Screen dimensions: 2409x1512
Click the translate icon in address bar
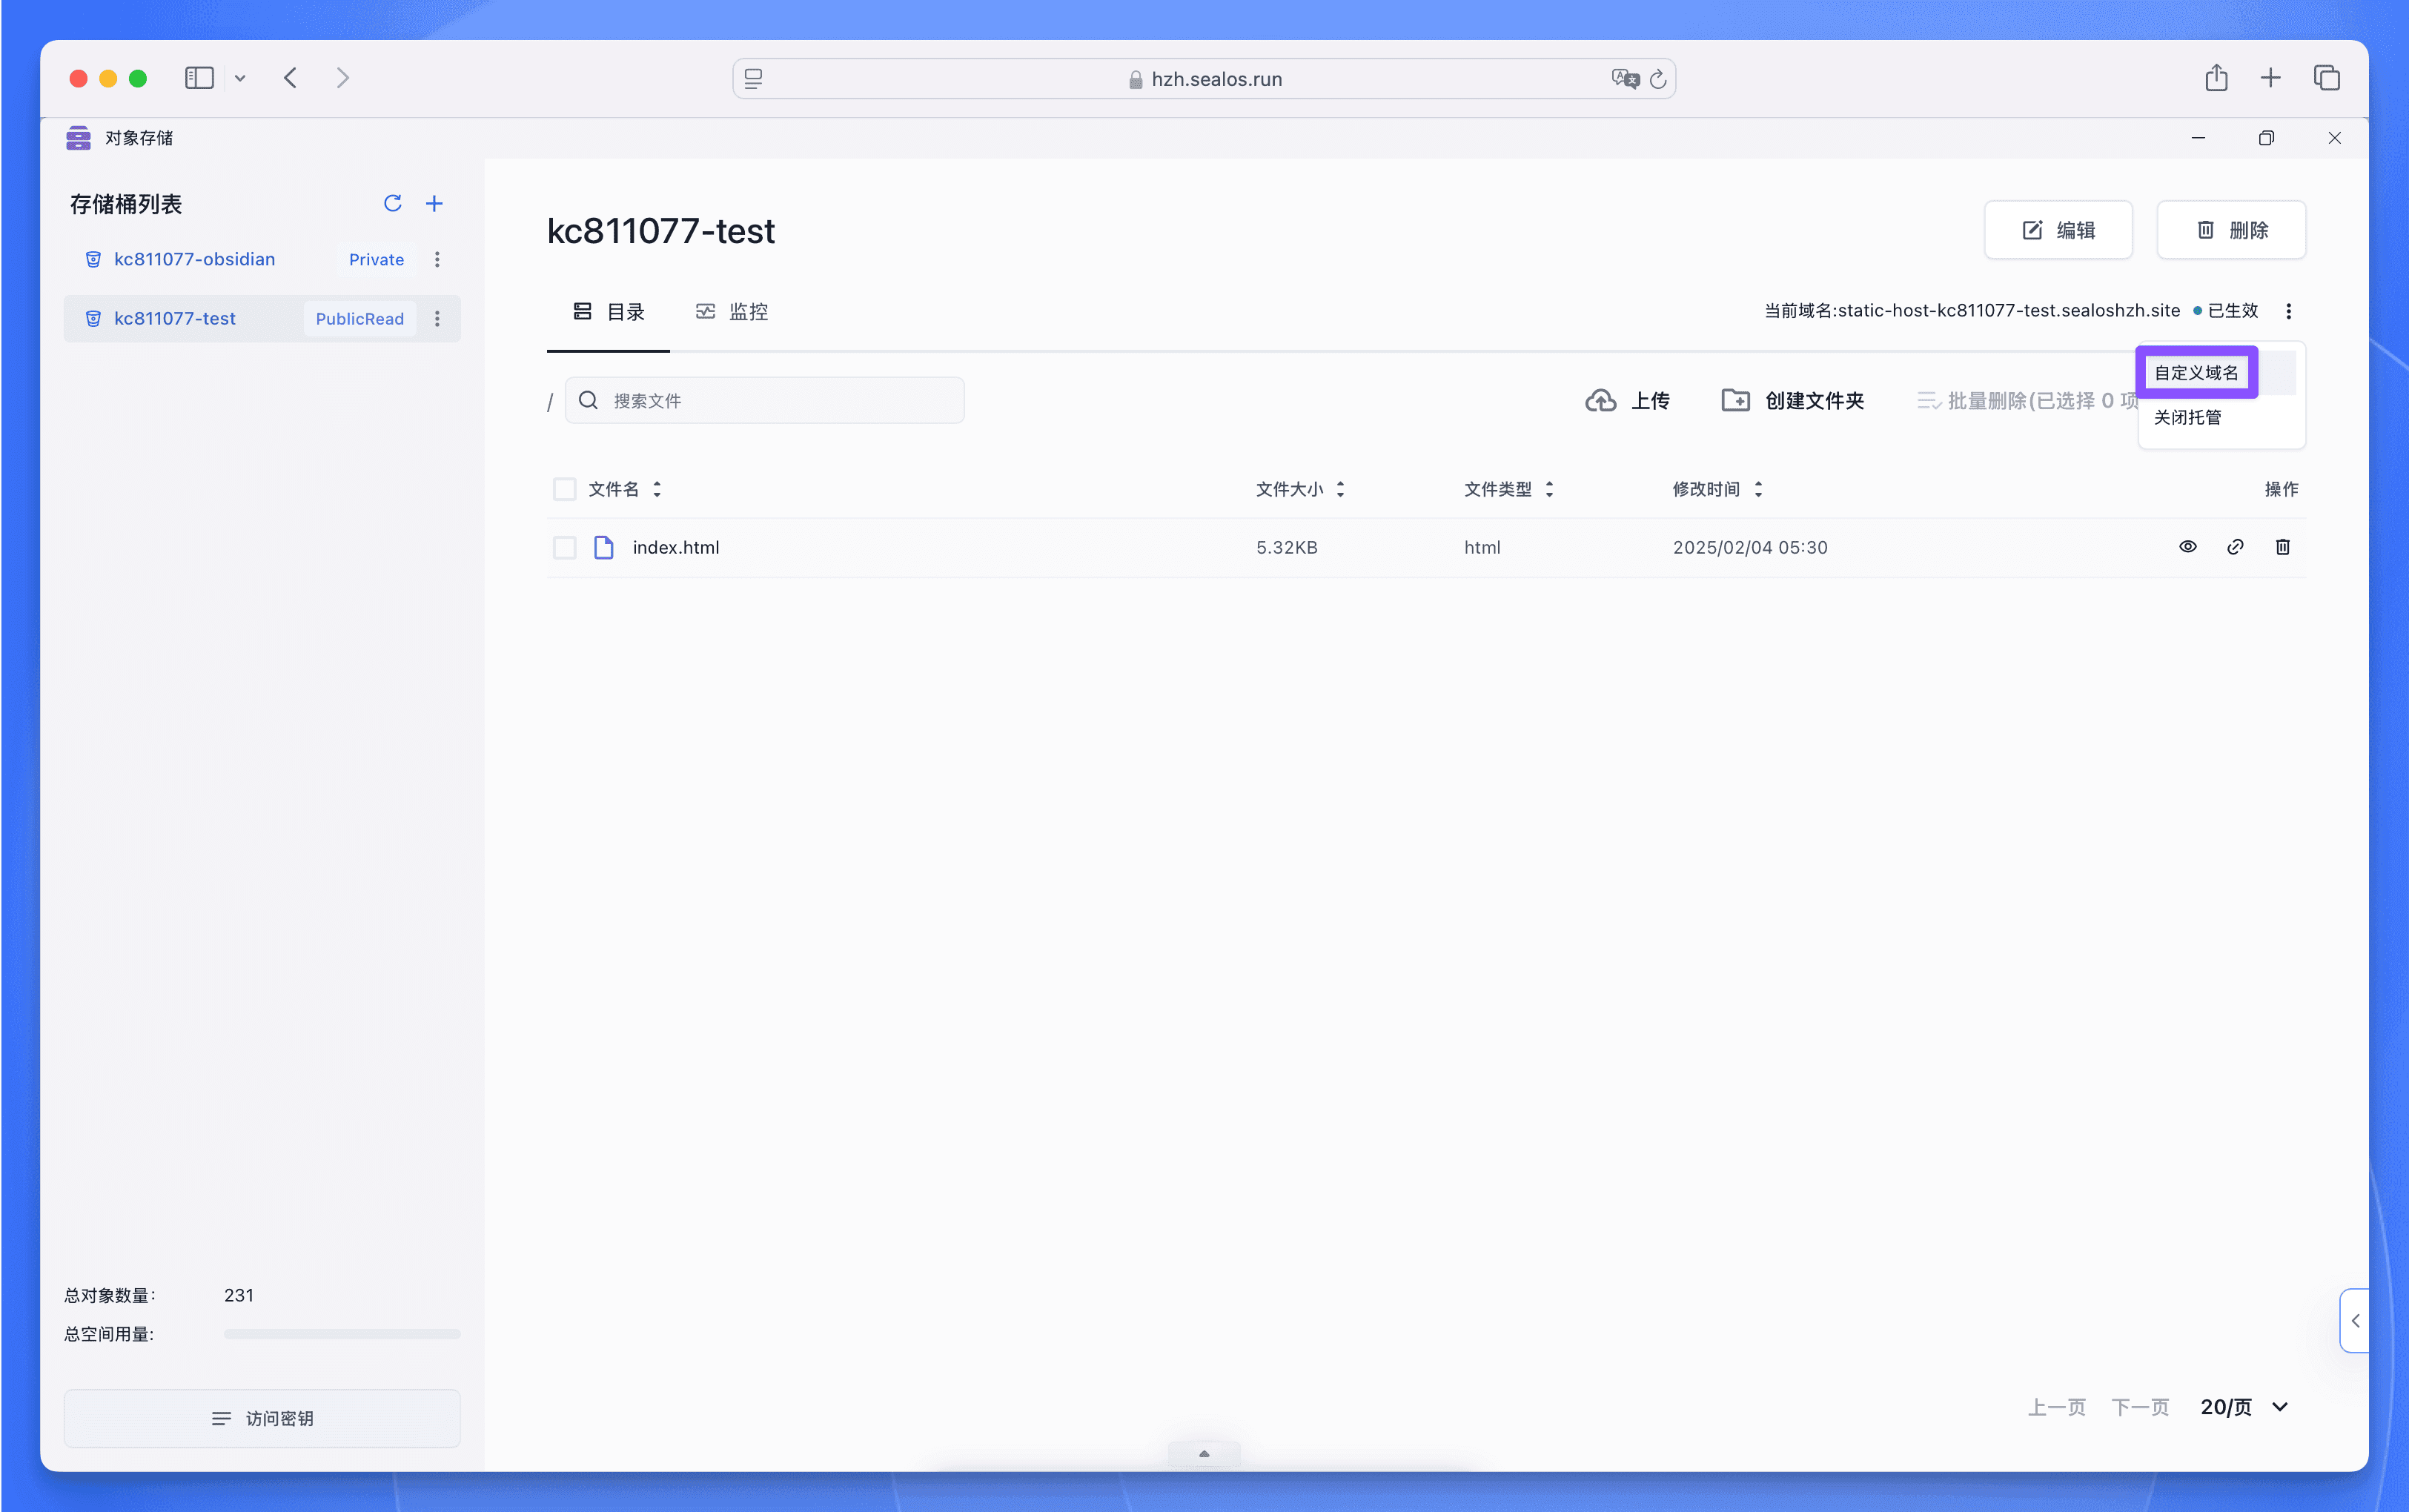click(x=1625, y=79)
